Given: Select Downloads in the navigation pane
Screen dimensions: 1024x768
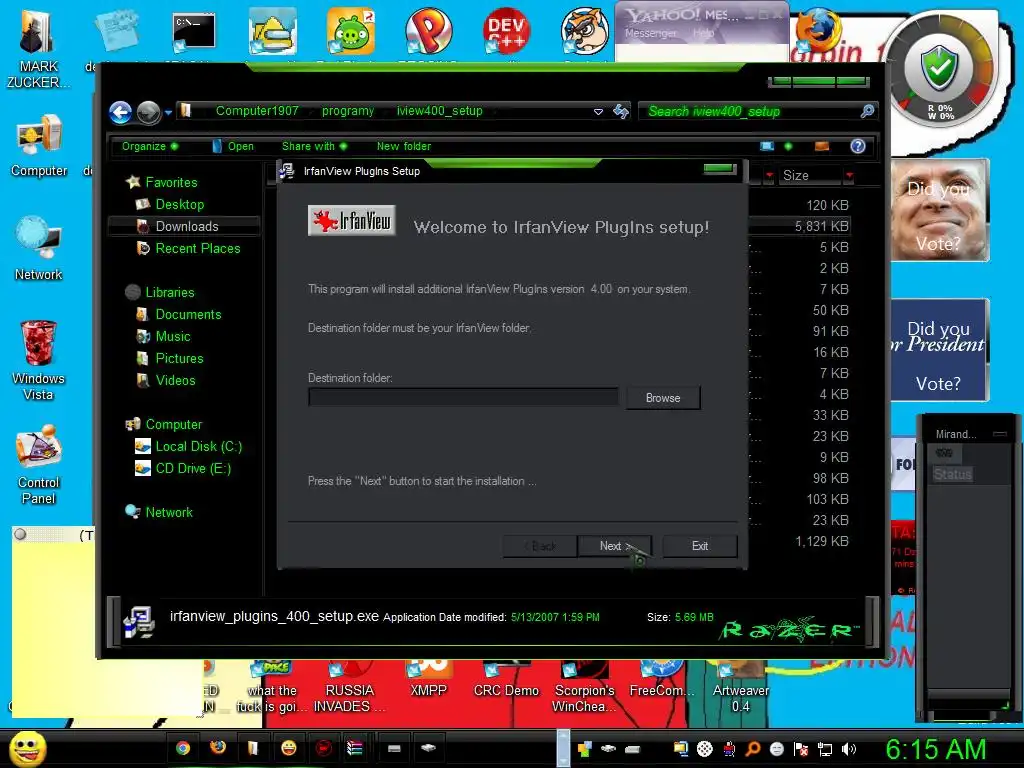Looking at the screenshot, I should tap(186, 226).
